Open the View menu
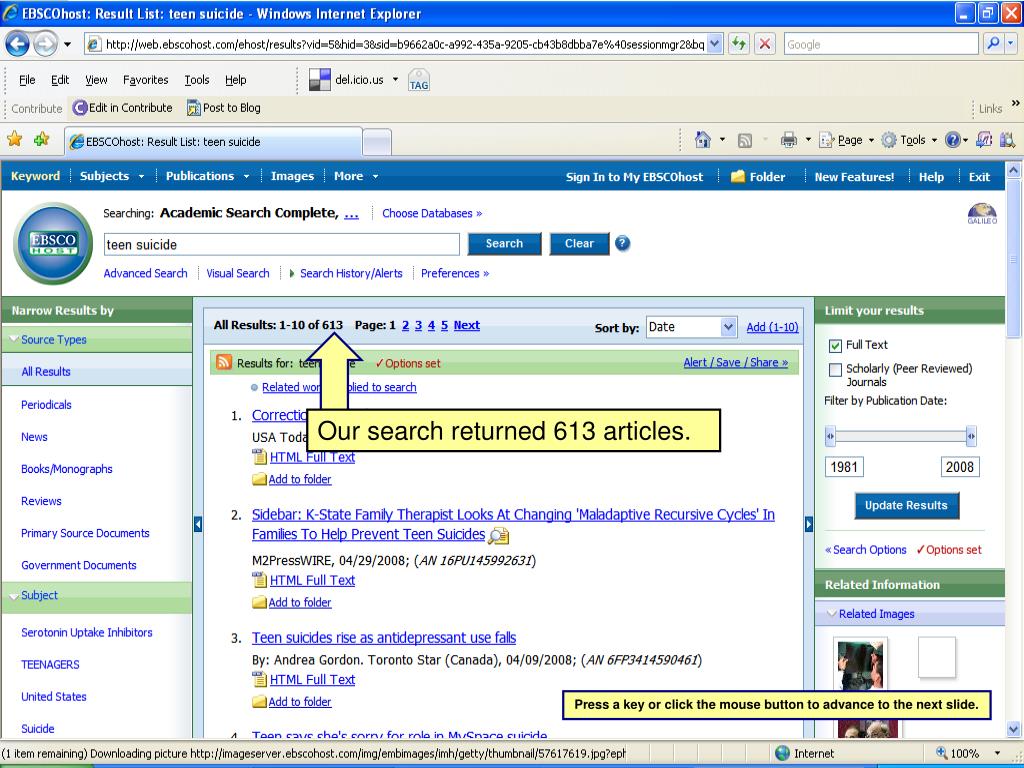The height and width of the screenshot is (768, 1024). coord(96,80)
